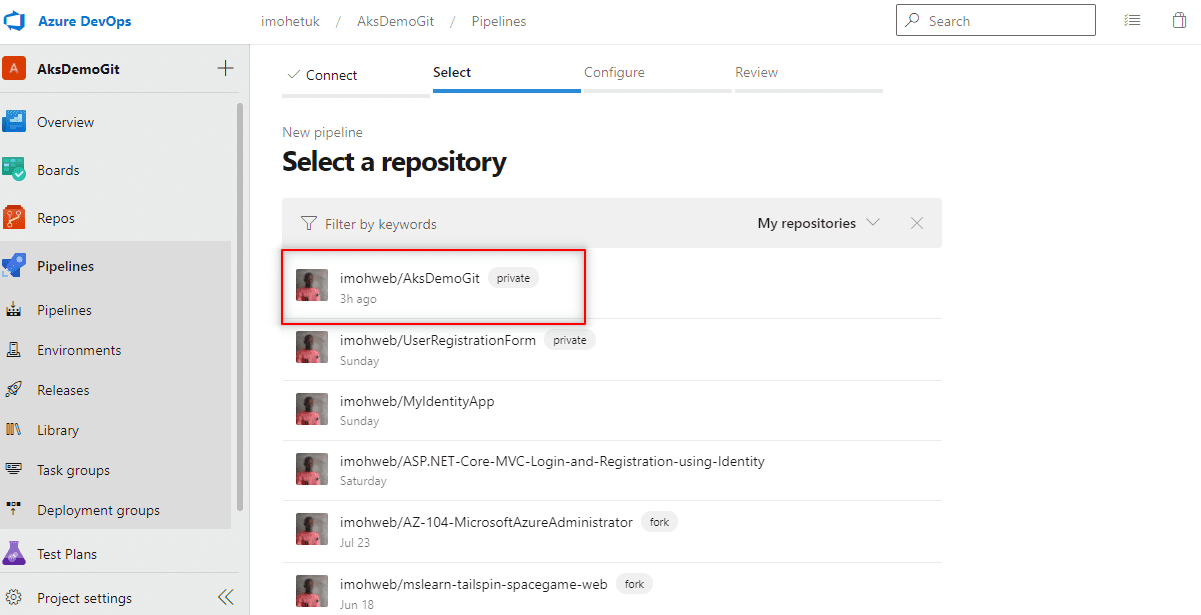Viewport: 1201px width, 615px height.
Task: Open Task groups in the sidebar
Action: [x=73, y=470]
